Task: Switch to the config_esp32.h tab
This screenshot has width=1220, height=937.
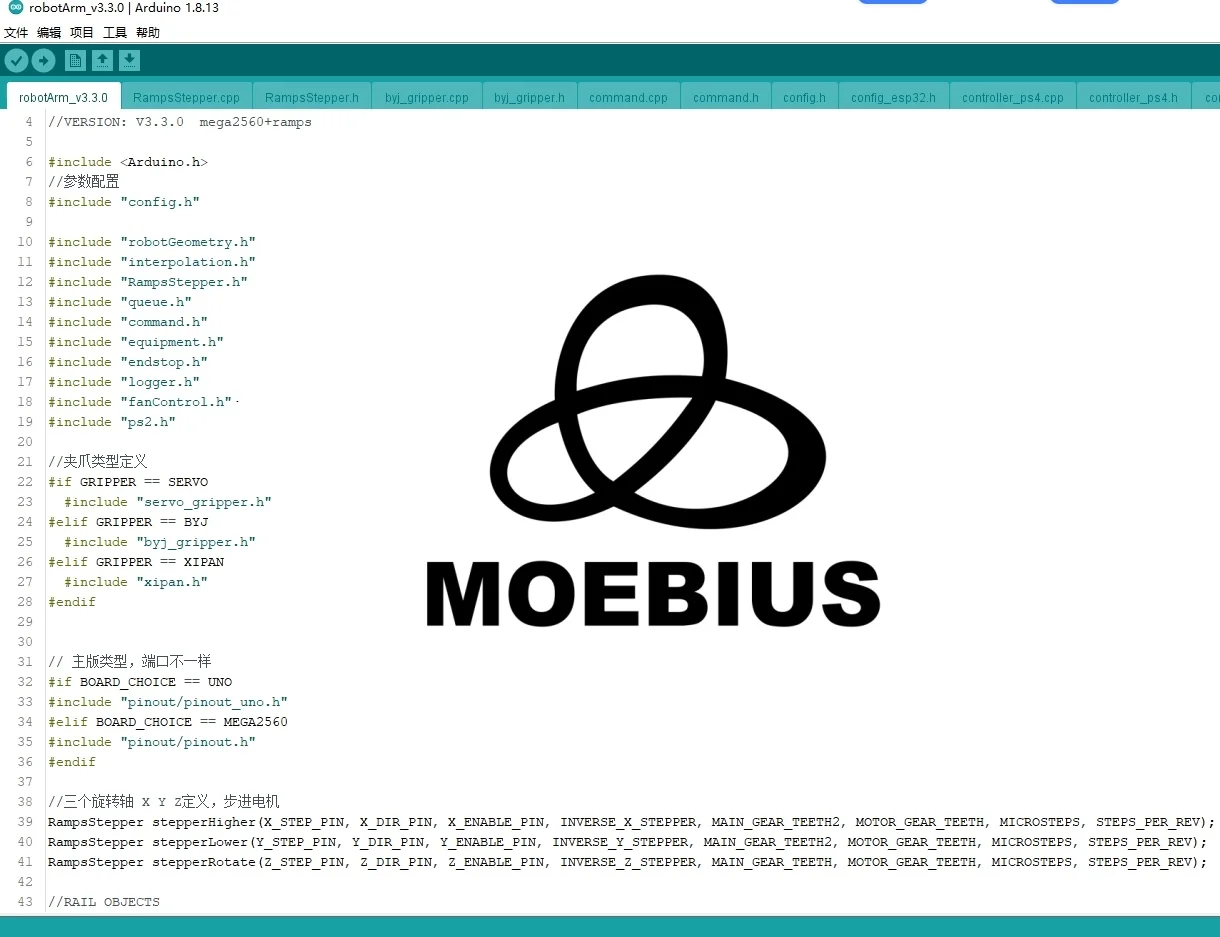Action: pyautogui.click(x=894, y=97)
